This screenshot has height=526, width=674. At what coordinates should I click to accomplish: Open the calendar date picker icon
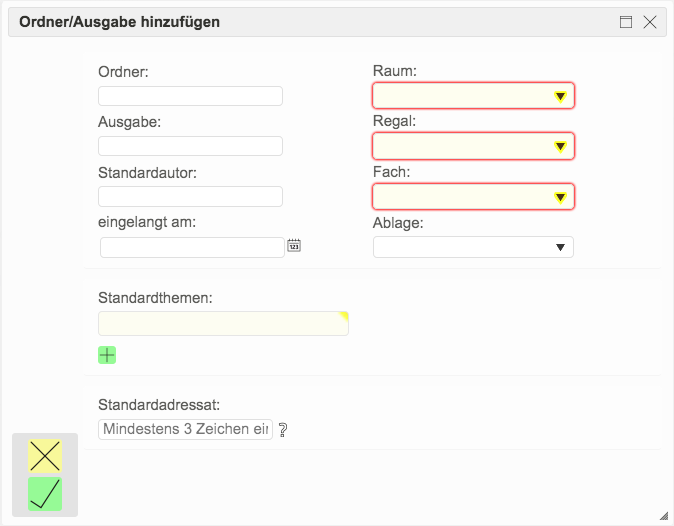tap(294, 245)
